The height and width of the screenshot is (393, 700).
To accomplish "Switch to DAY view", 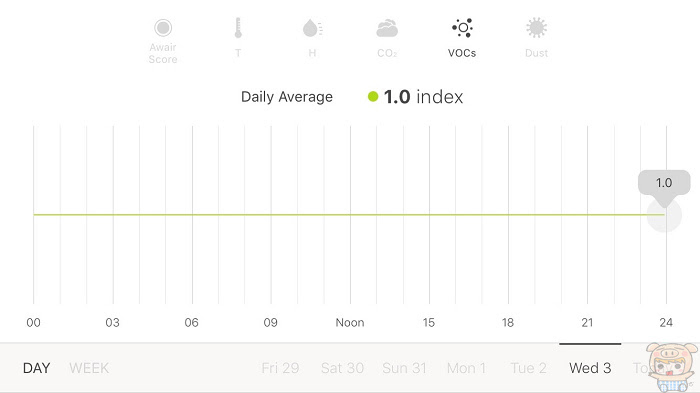I will click(x=37, y=368).
